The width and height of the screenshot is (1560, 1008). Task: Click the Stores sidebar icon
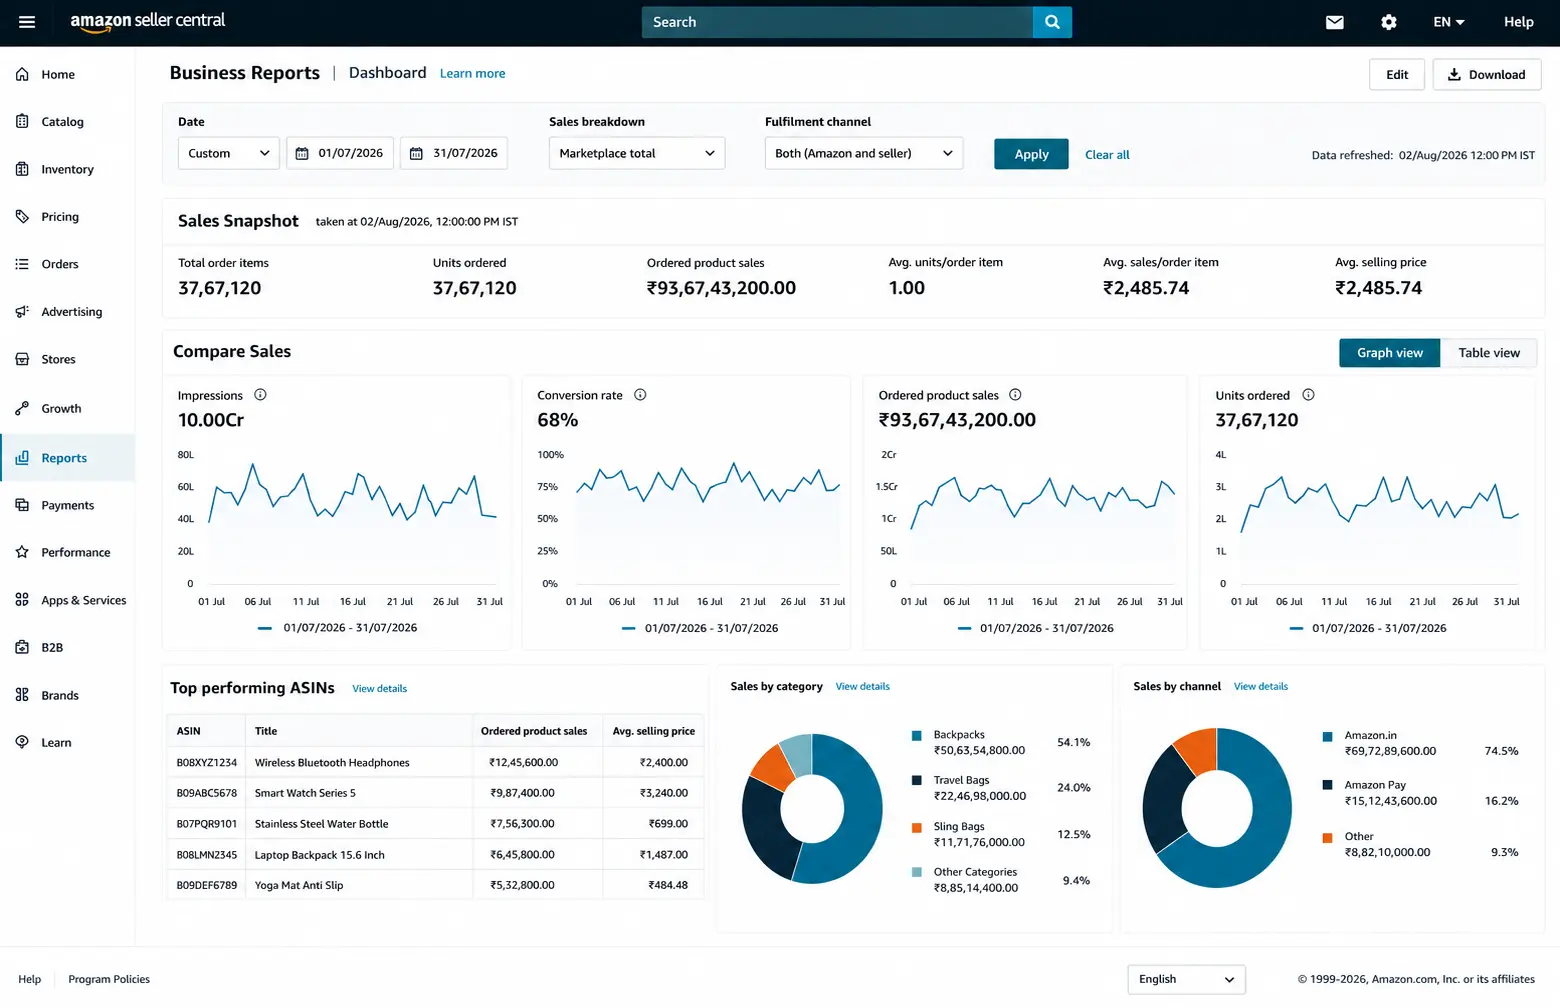pyautogui.click(x=22, y=359)
